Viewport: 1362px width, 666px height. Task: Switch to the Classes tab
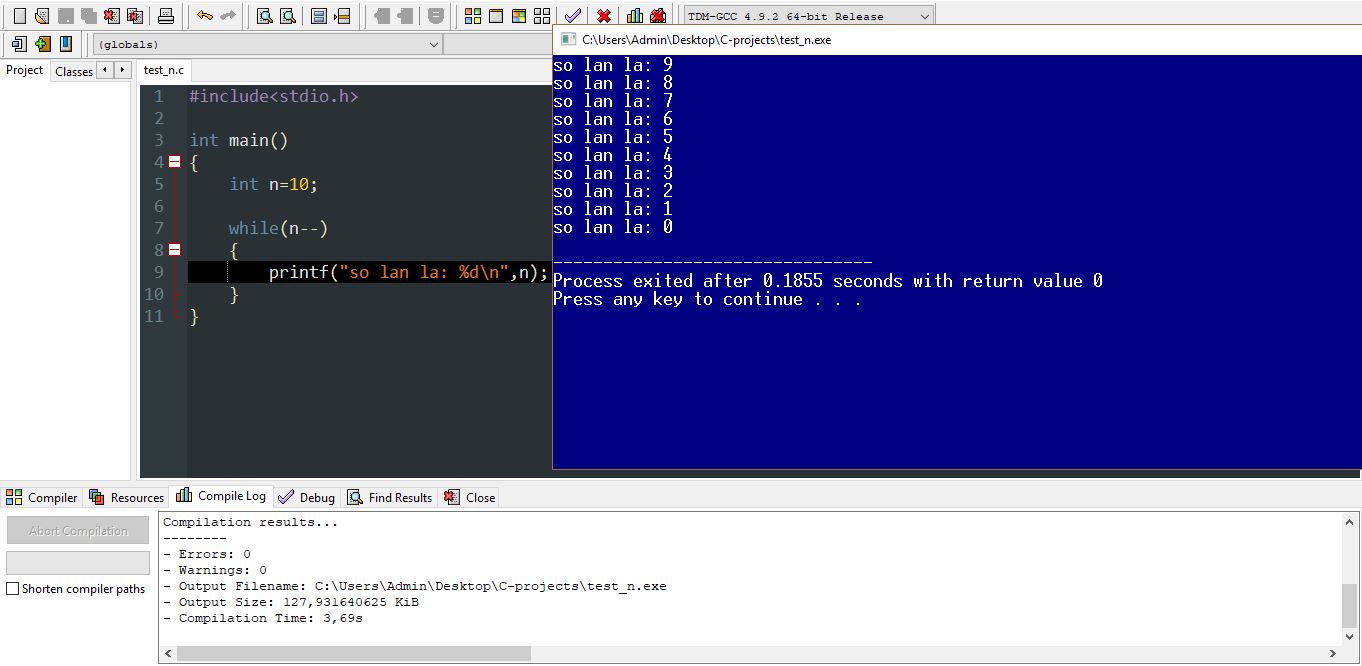tap(74, 71)
